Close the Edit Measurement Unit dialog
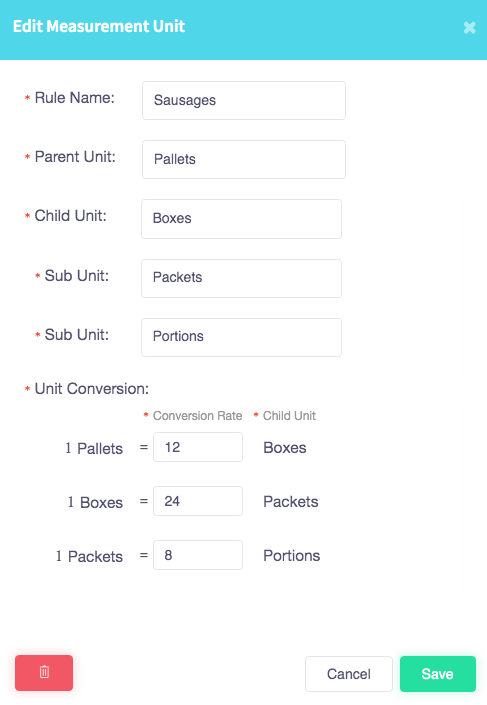 pyautogui.click(x=469, y=28)
